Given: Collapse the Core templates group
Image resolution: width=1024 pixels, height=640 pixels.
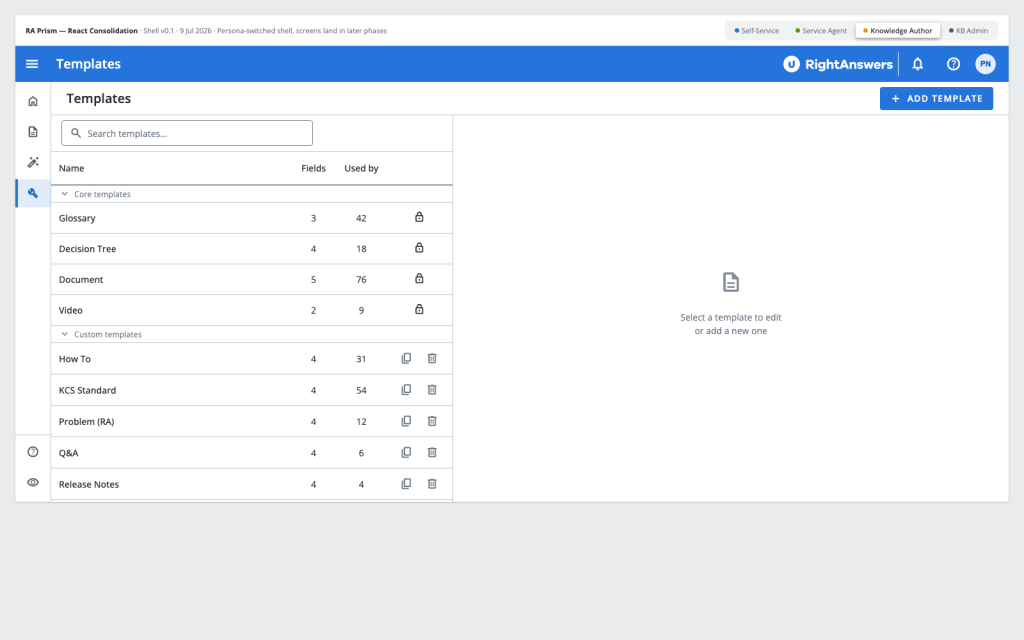Looking at the screenshot, I should pyautogui.click(x=65, y=194).
